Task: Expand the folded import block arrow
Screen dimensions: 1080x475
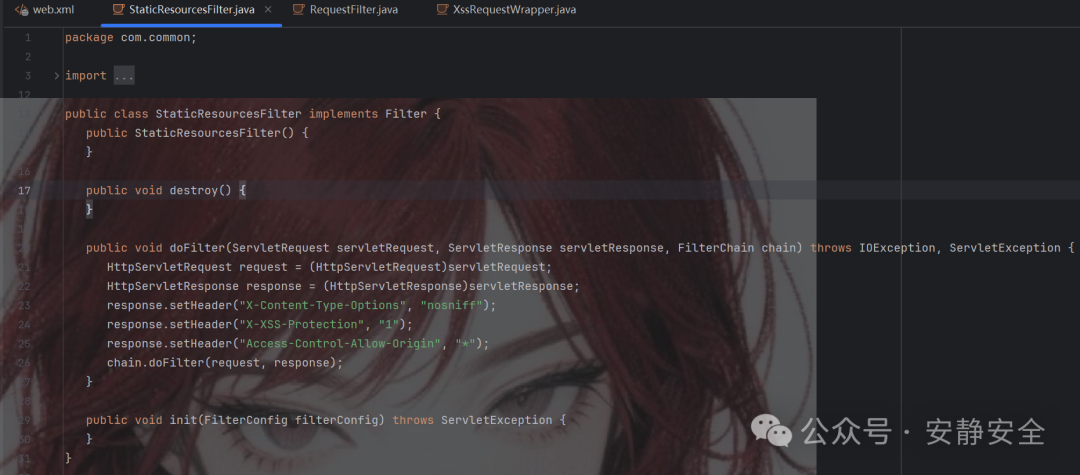Action: click(x=56, y=76)
